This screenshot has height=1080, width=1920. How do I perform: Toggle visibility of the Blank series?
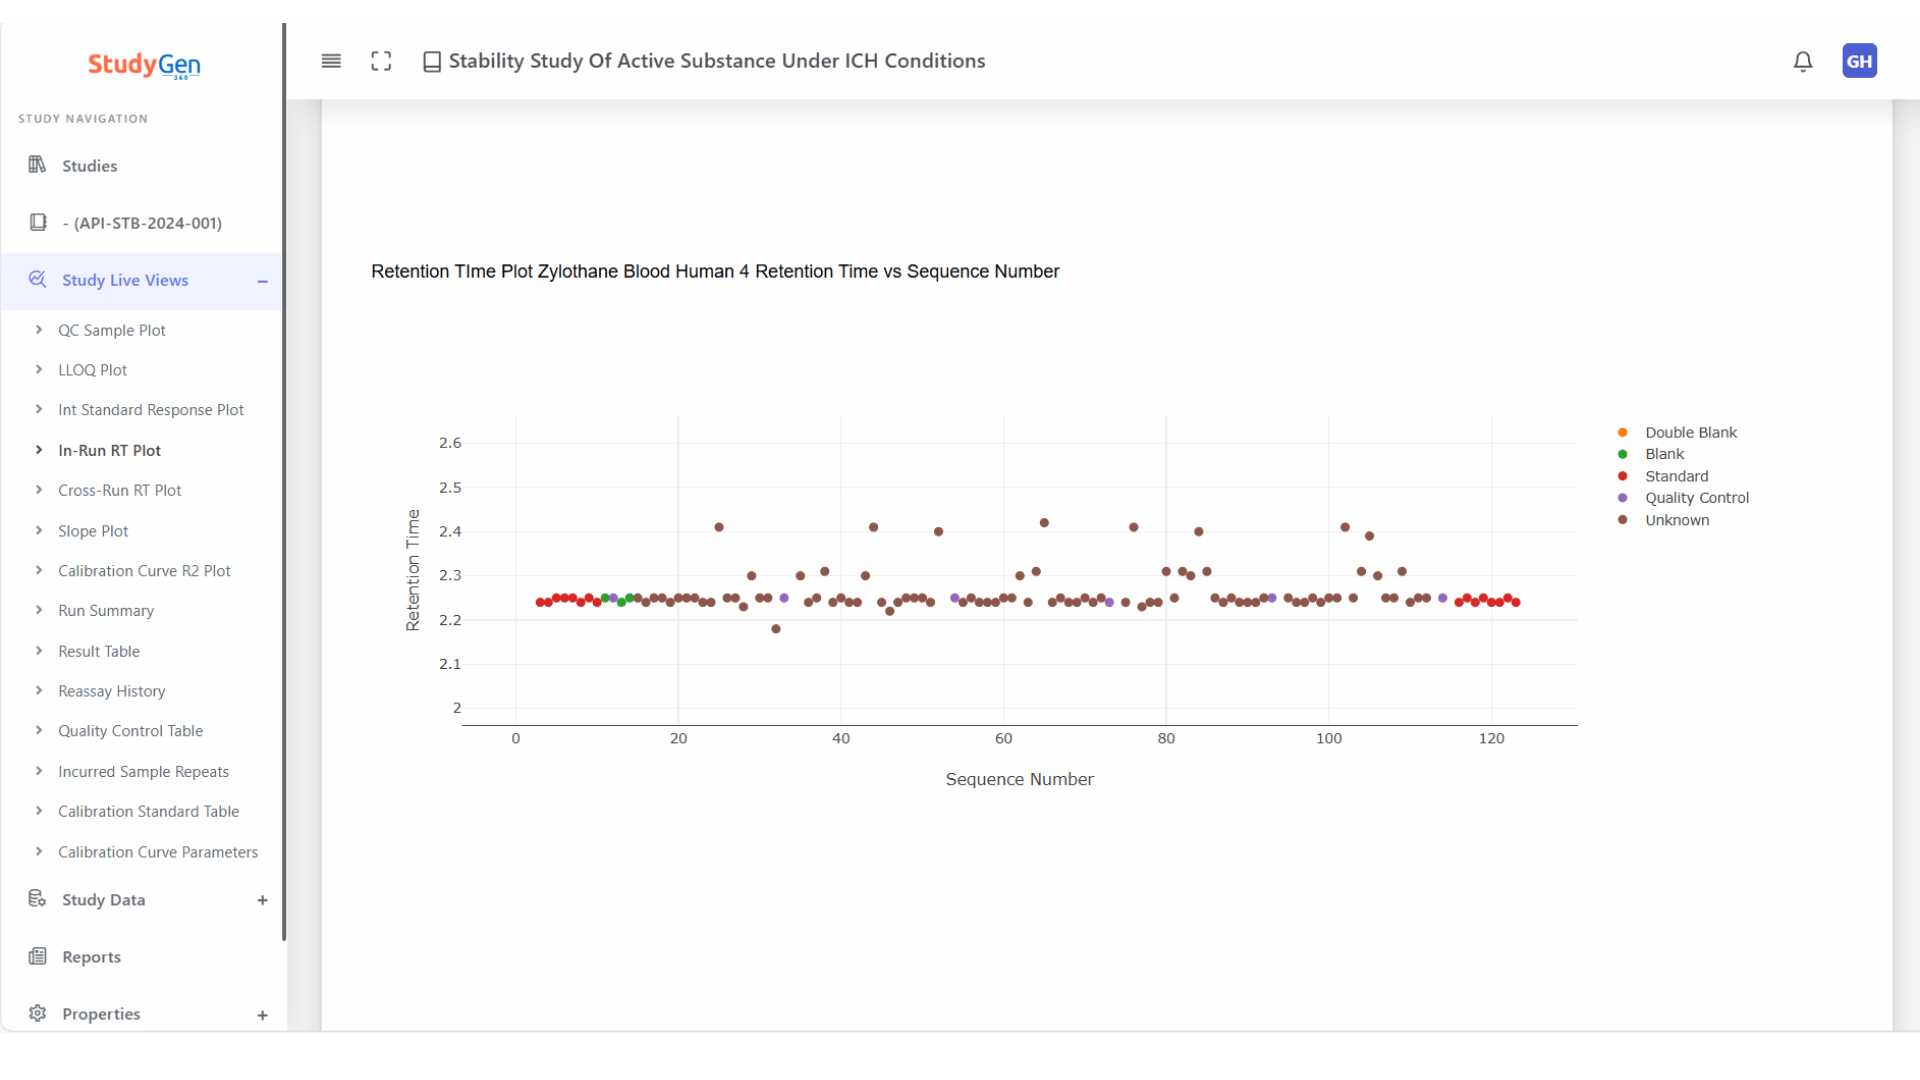(x=1664, y=453)
